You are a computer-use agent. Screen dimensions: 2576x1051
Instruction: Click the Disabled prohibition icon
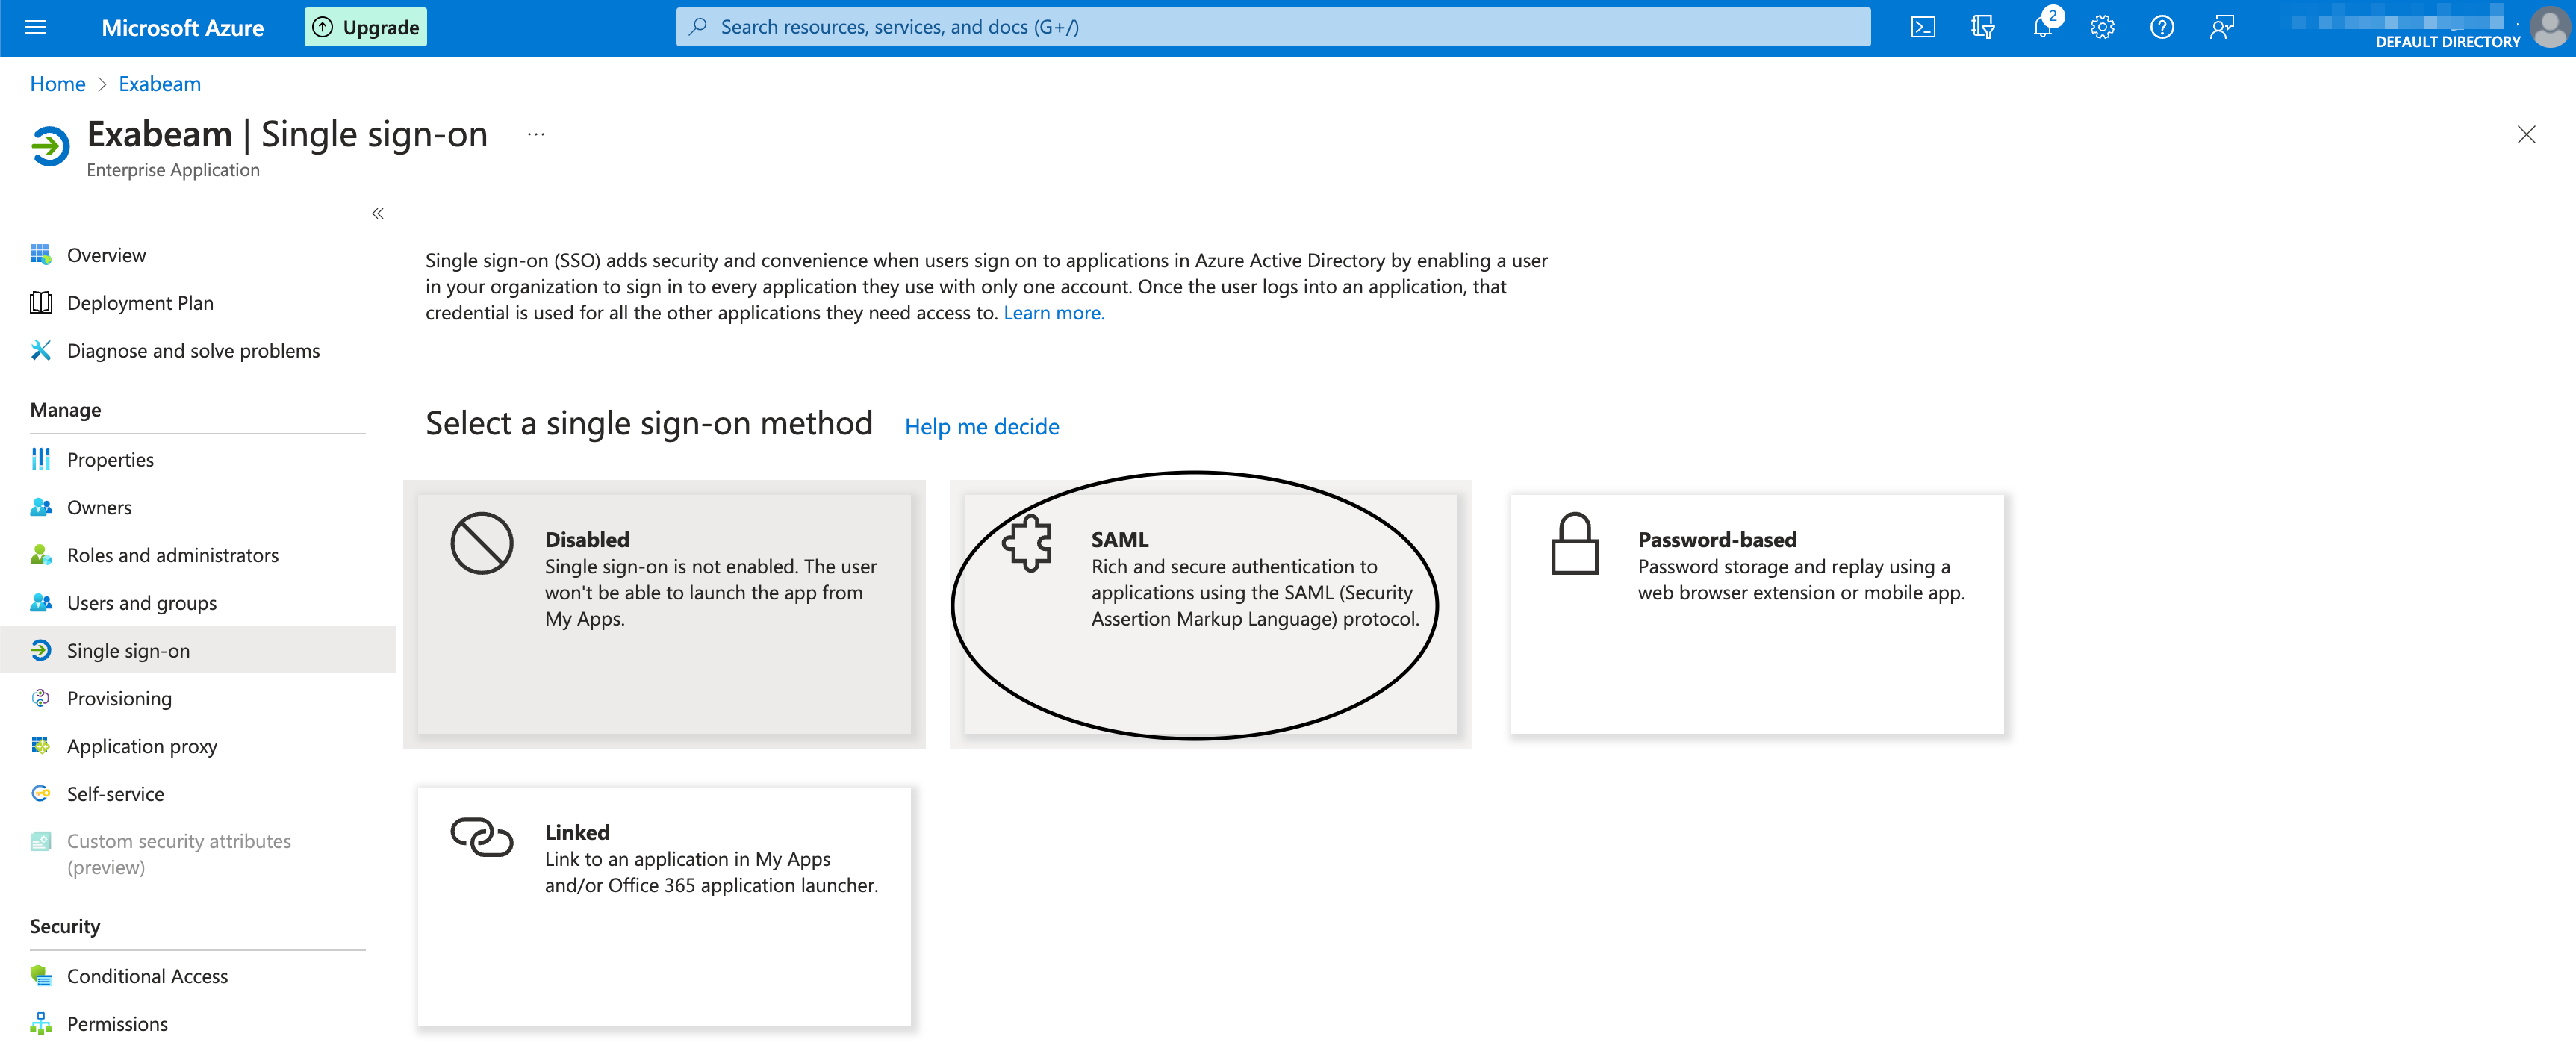[482, 543]
